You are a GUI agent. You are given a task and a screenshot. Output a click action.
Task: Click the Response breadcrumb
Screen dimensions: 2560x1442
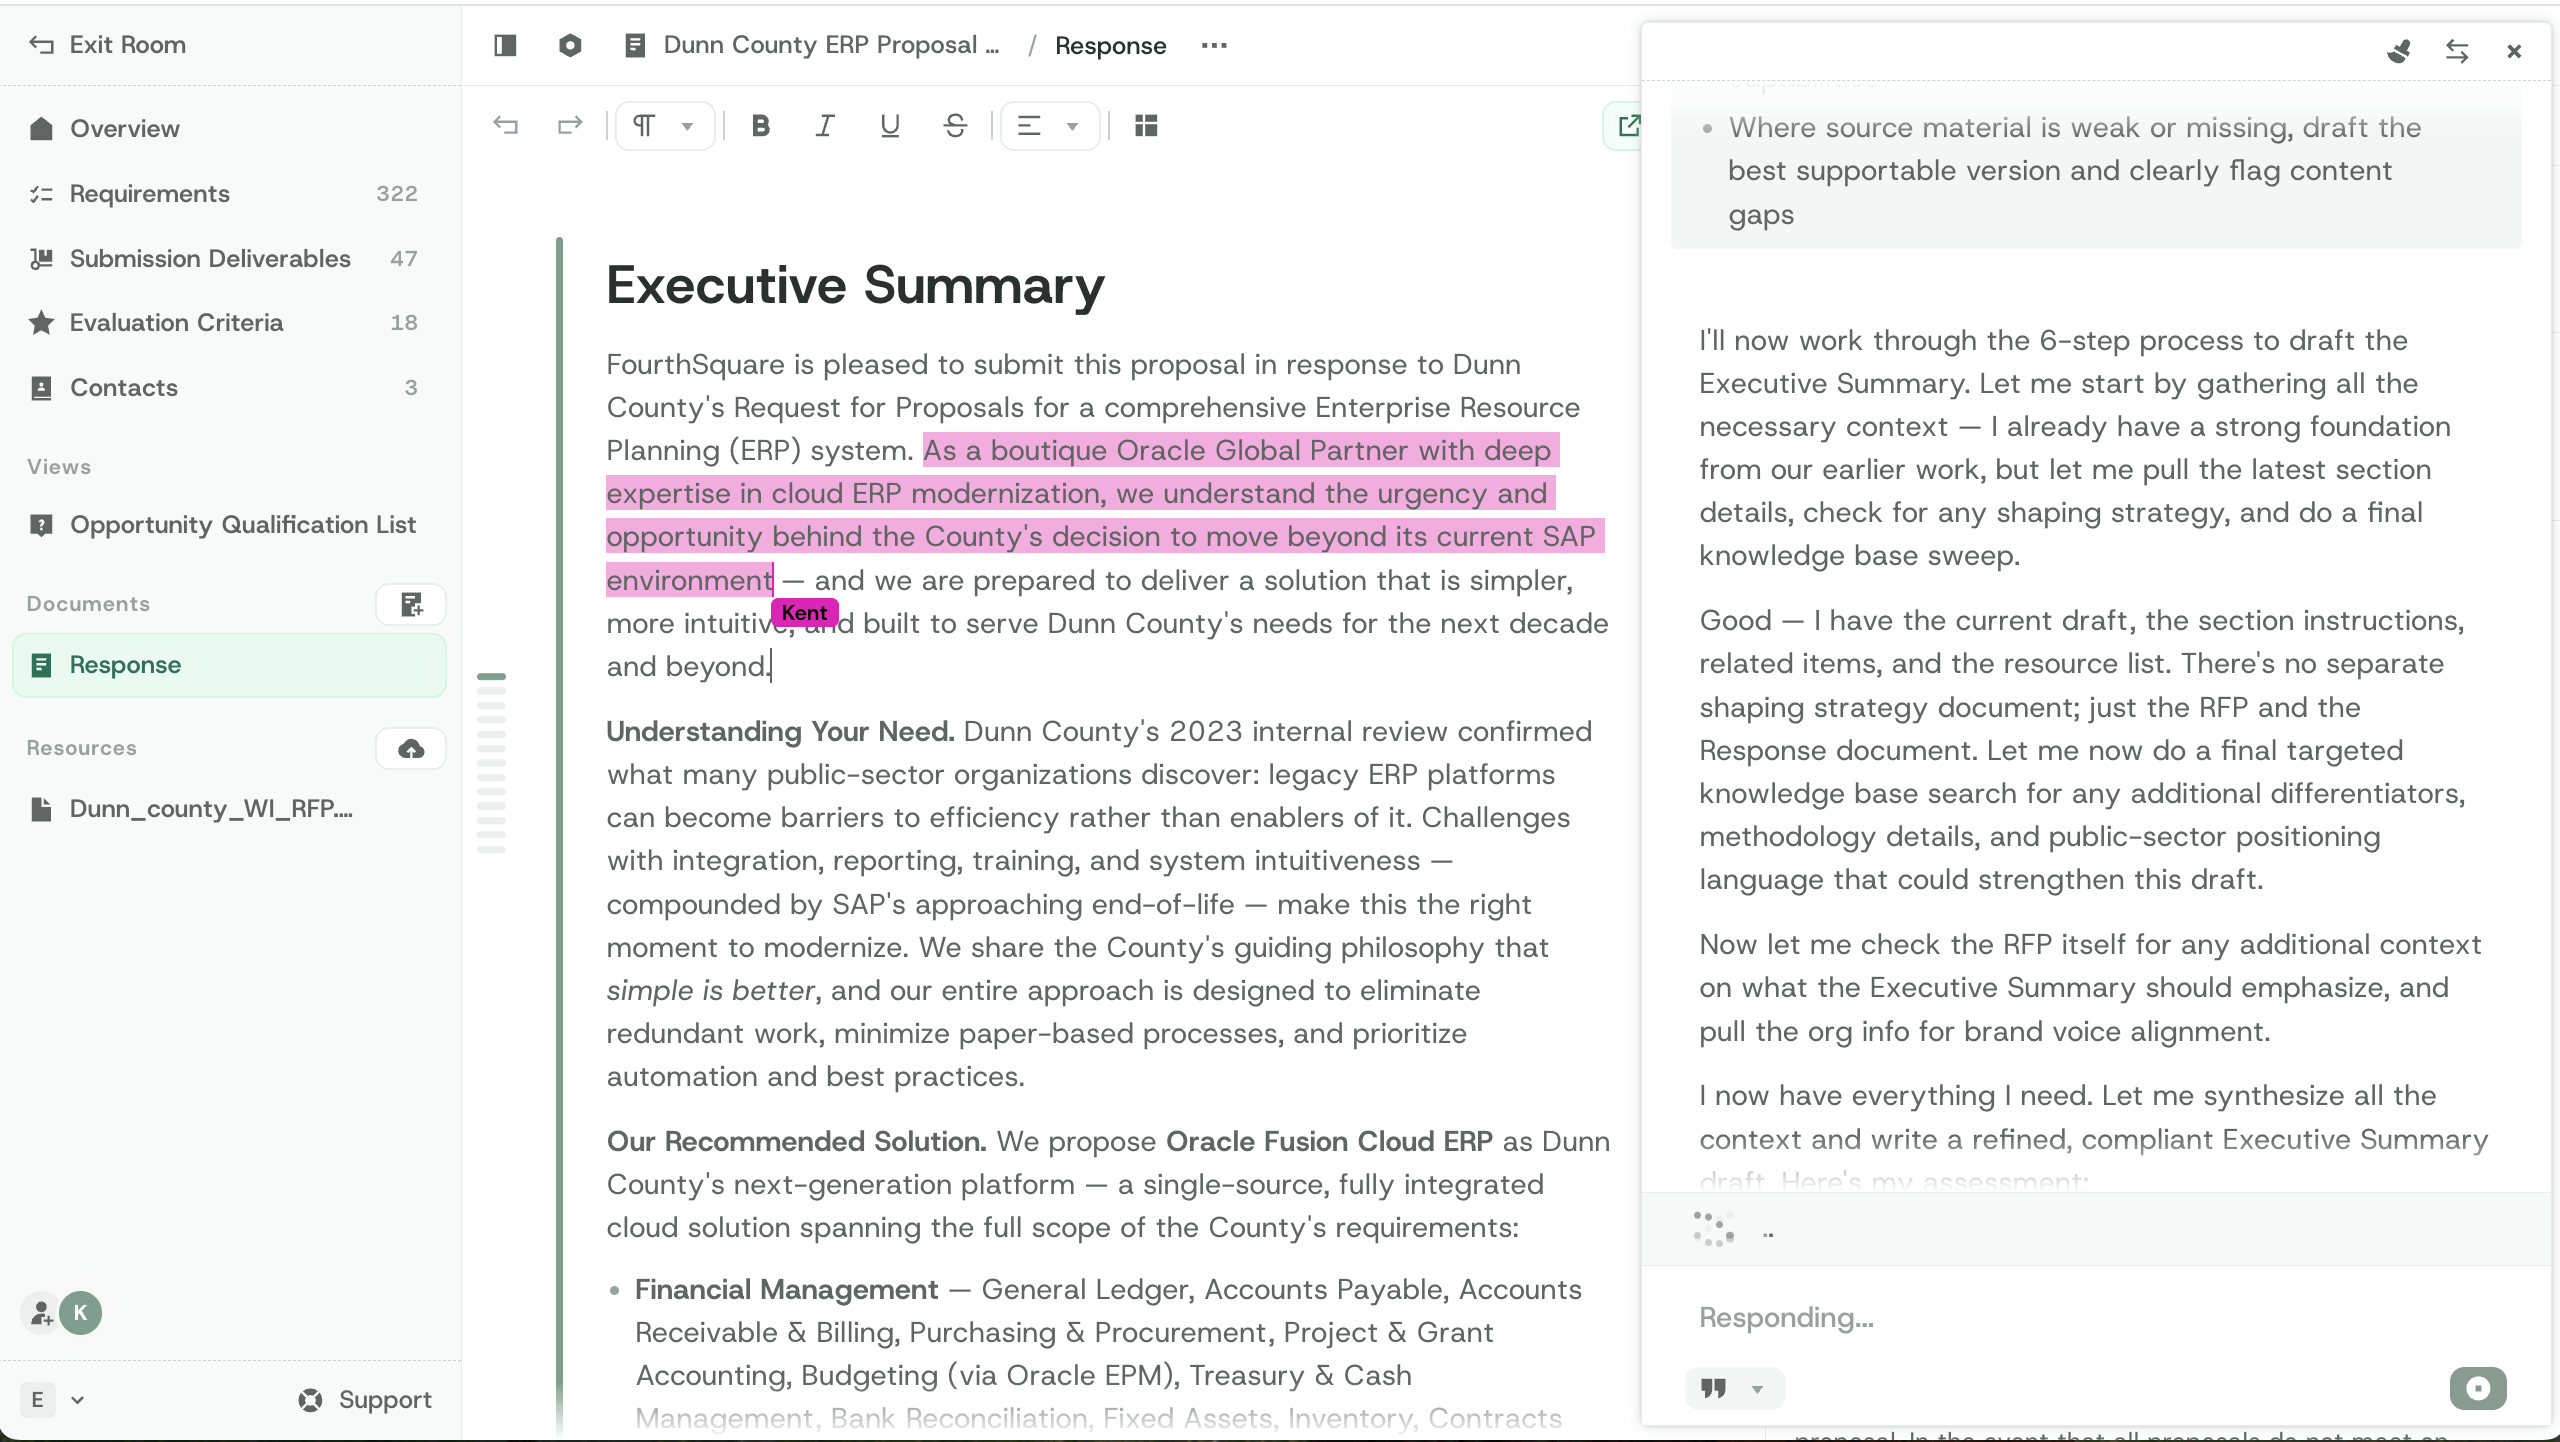(x=1110, y=46)
